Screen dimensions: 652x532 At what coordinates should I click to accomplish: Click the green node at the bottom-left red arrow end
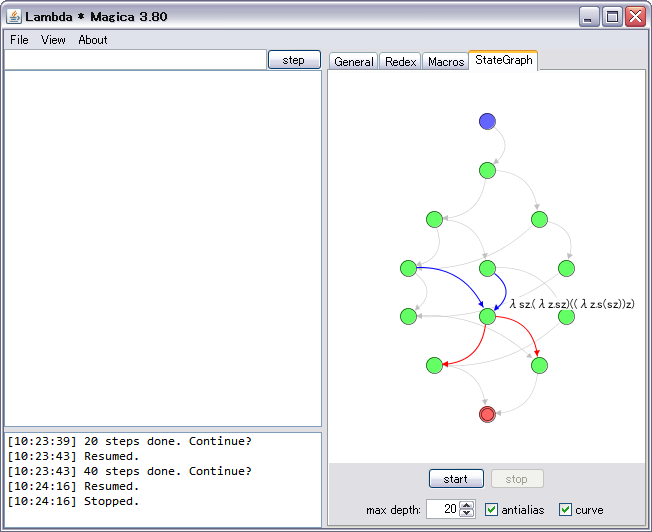click(x=434, y=365)
